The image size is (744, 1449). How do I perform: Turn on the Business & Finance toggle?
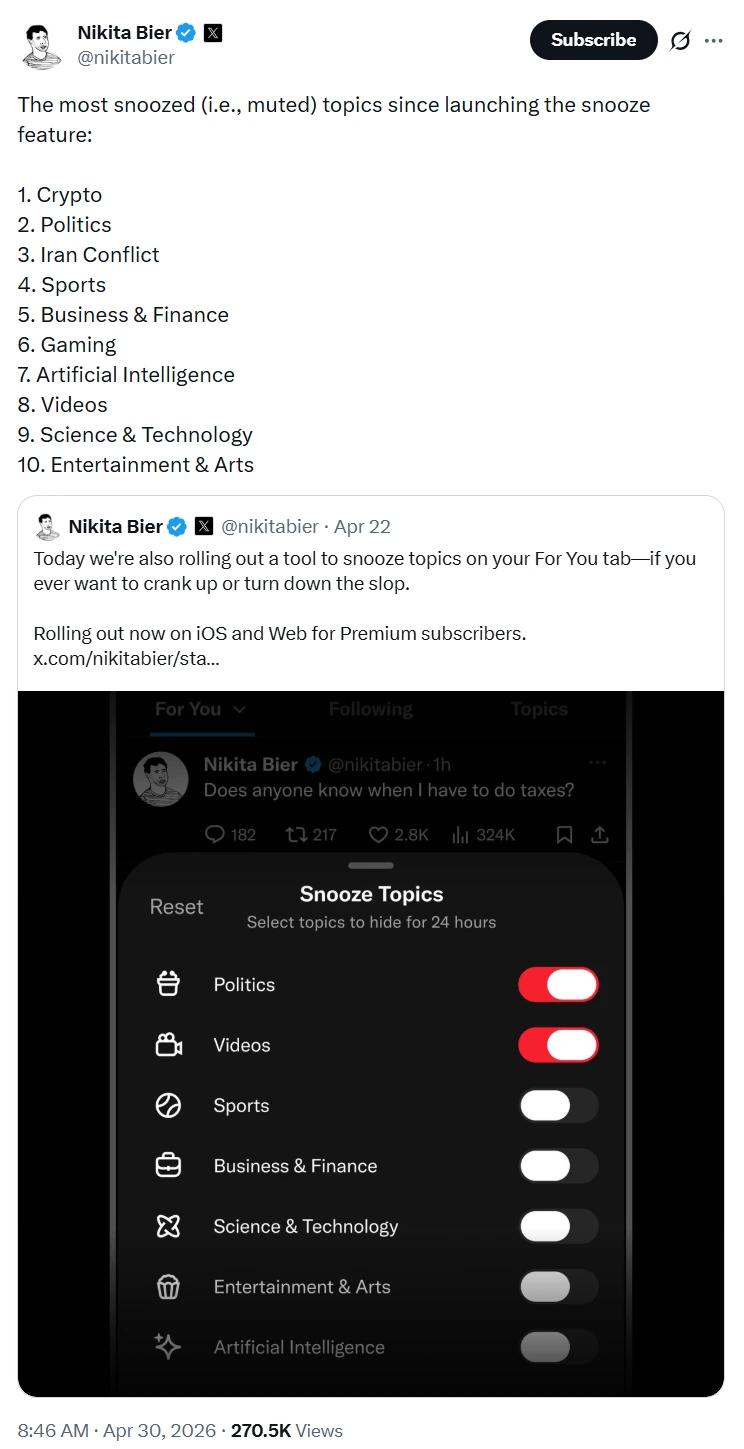point(558,1166)
